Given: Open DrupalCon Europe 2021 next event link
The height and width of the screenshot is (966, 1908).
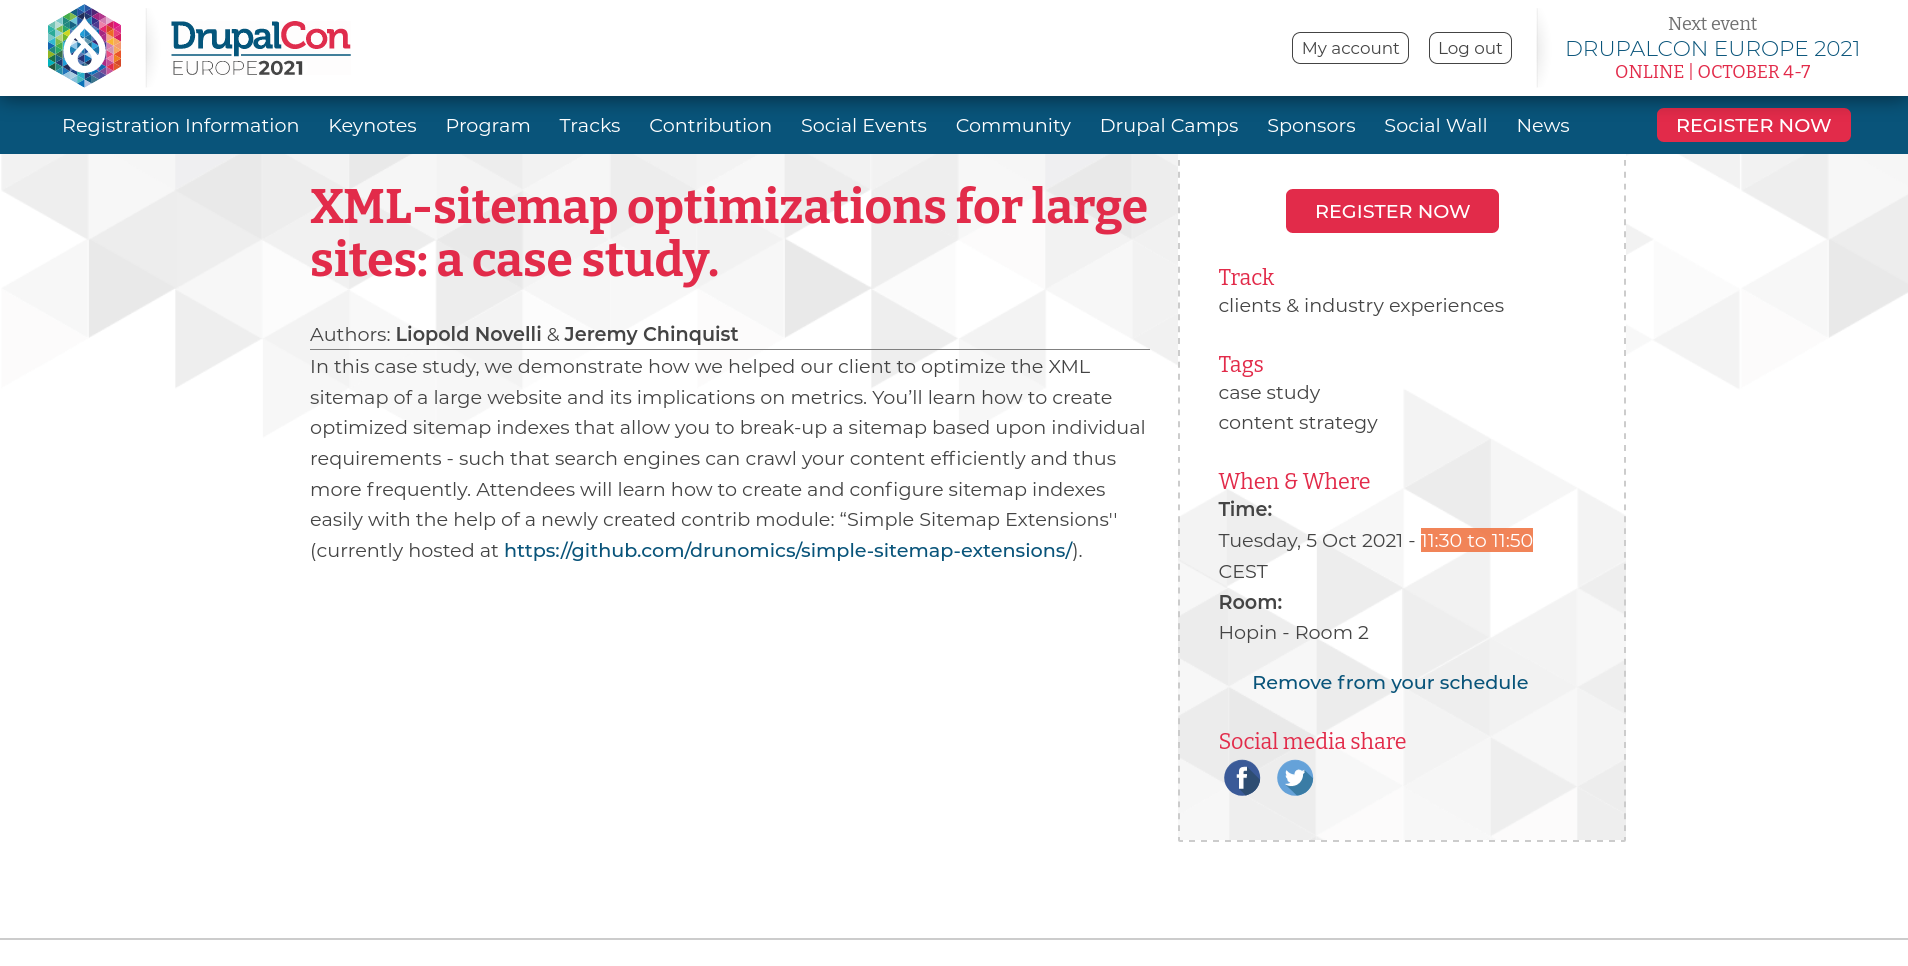Looking at the screenshot, I should click(1711, 49).
